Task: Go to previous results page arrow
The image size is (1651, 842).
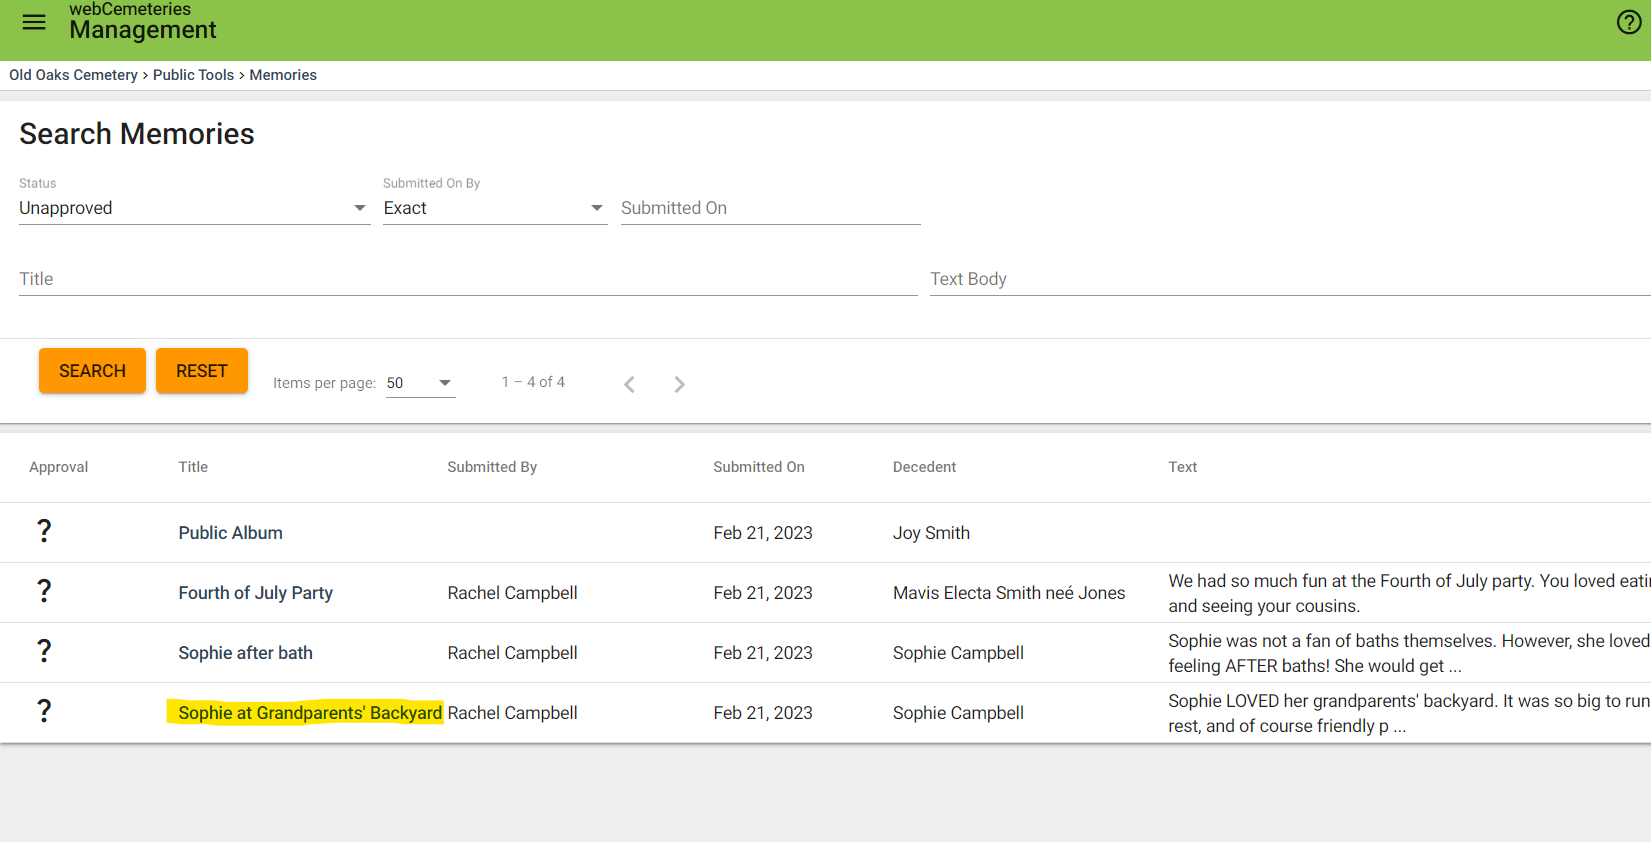Action: (x=629, y=384)
